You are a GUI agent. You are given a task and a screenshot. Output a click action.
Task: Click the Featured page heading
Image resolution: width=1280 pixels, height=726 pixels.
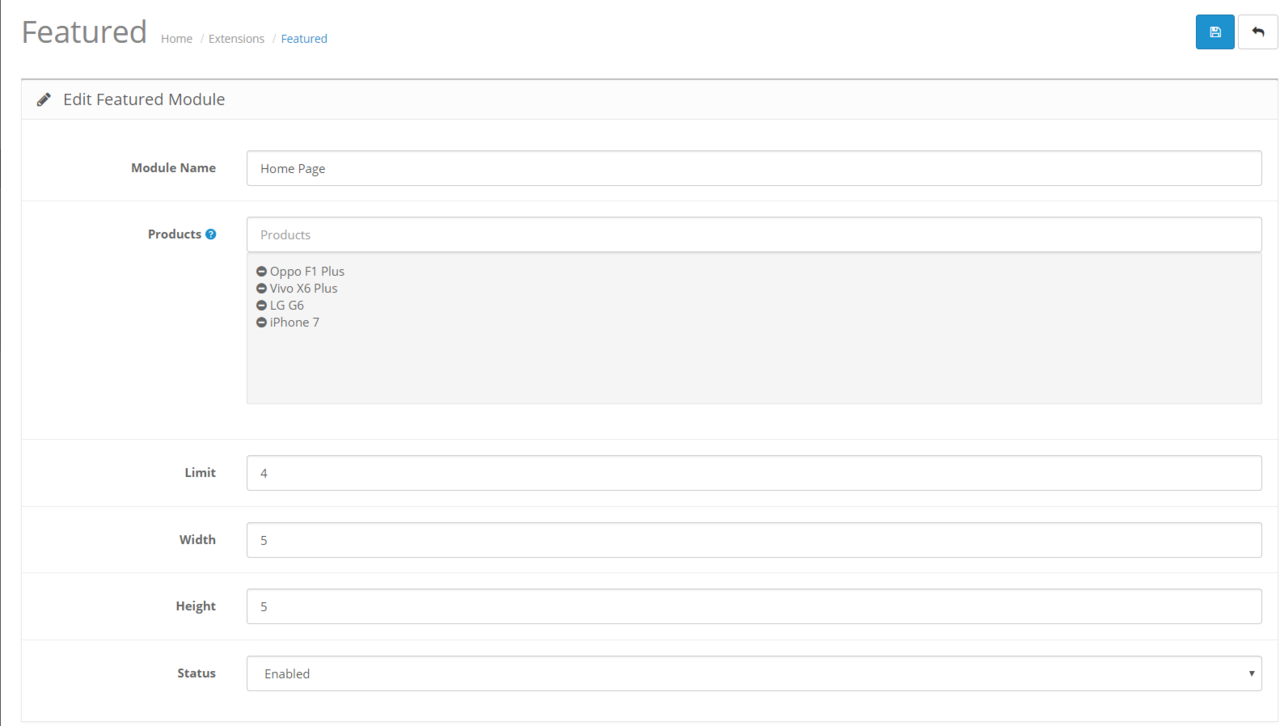pyautogui.click(x=84, y=32)
